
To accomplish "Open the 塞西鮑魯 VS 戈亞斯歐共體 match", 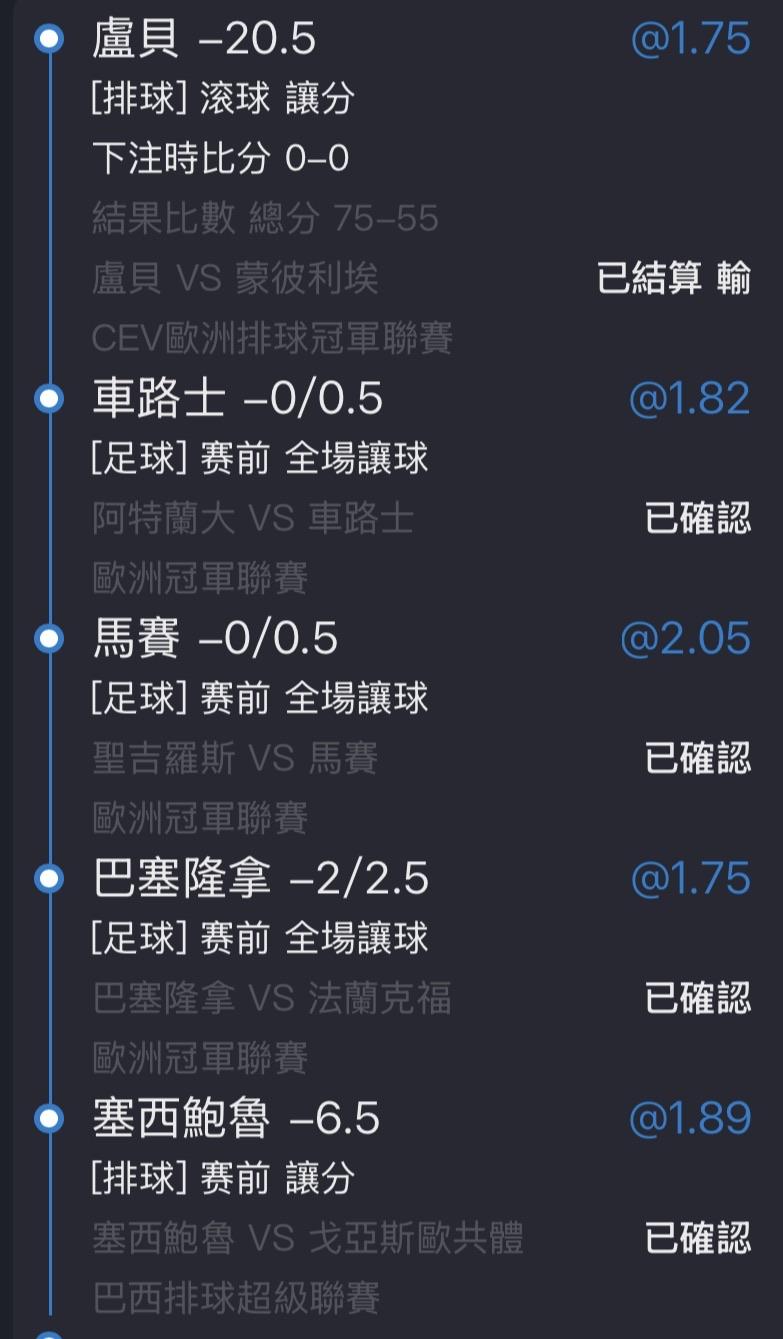I will tap(308, 1238).
